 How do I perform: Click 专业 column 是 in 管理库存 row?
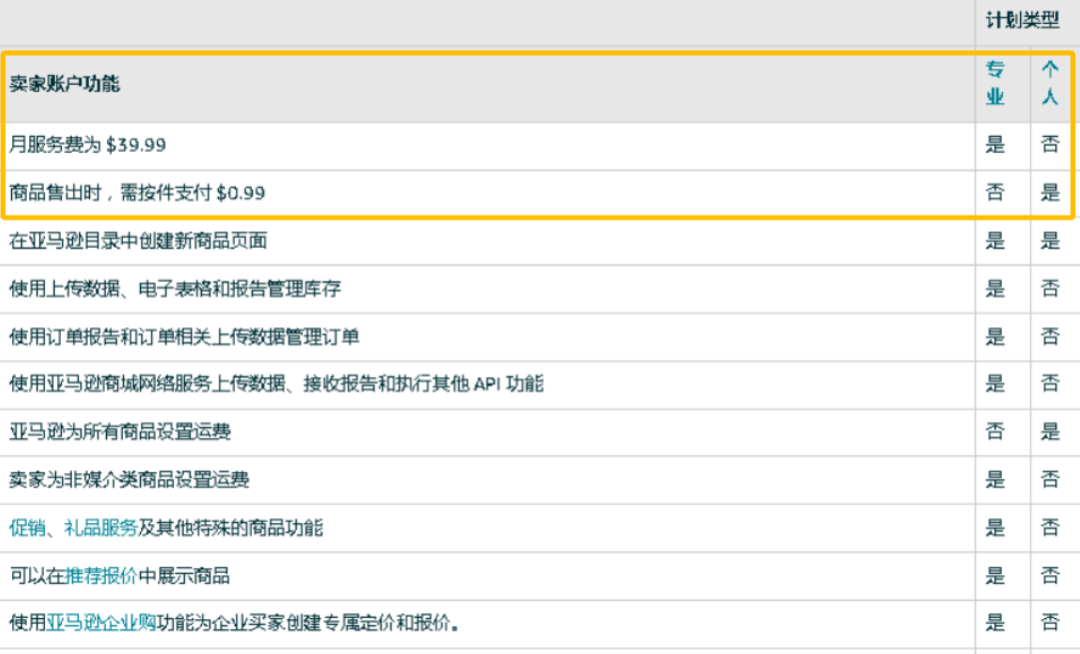995,288
